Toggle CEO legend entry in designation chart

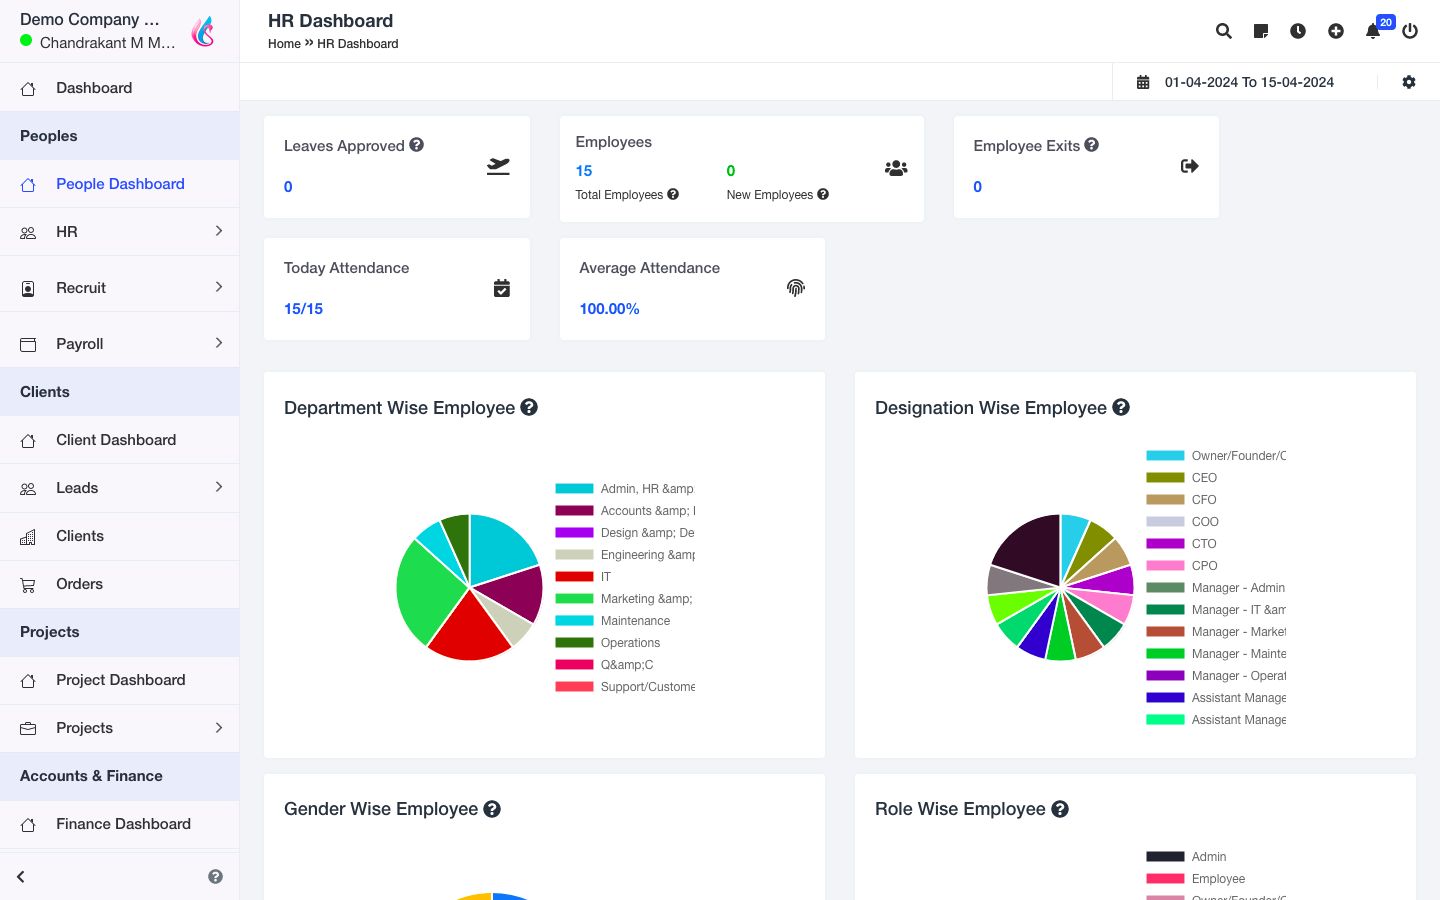tap(1204, 478)
